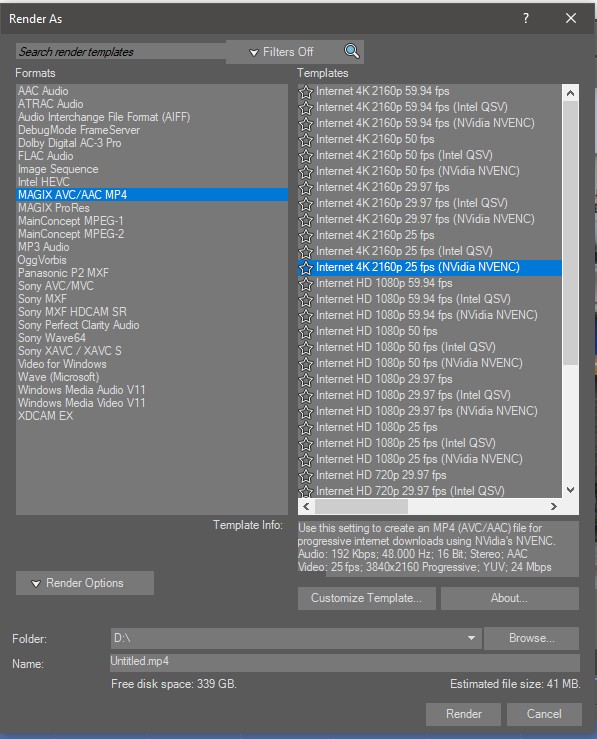
Task: Expand Render Options
Action: pyautogui.click(x=85, y=583)
